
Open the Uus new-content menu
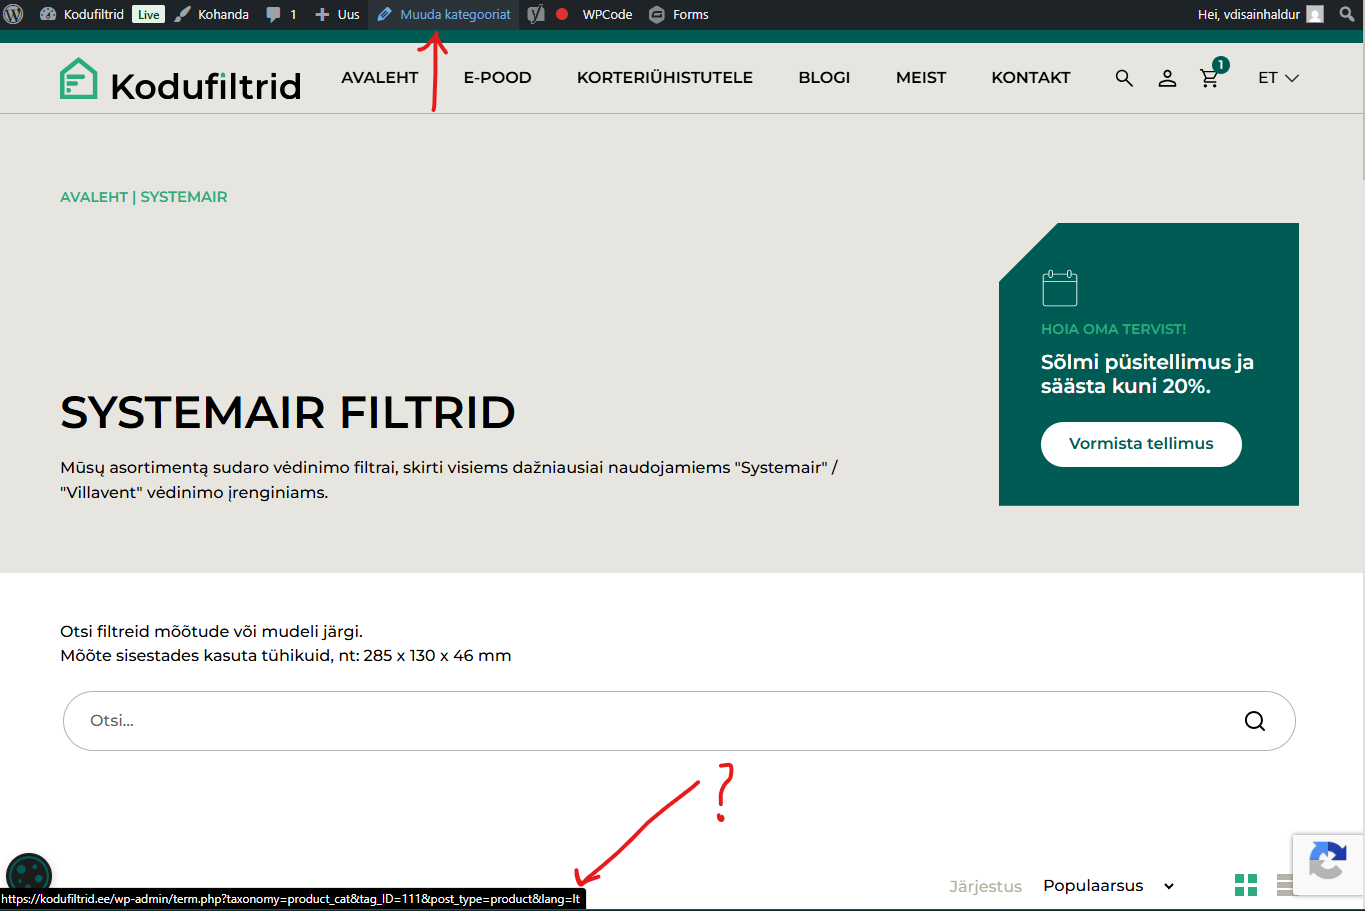[x=337, y=14]
